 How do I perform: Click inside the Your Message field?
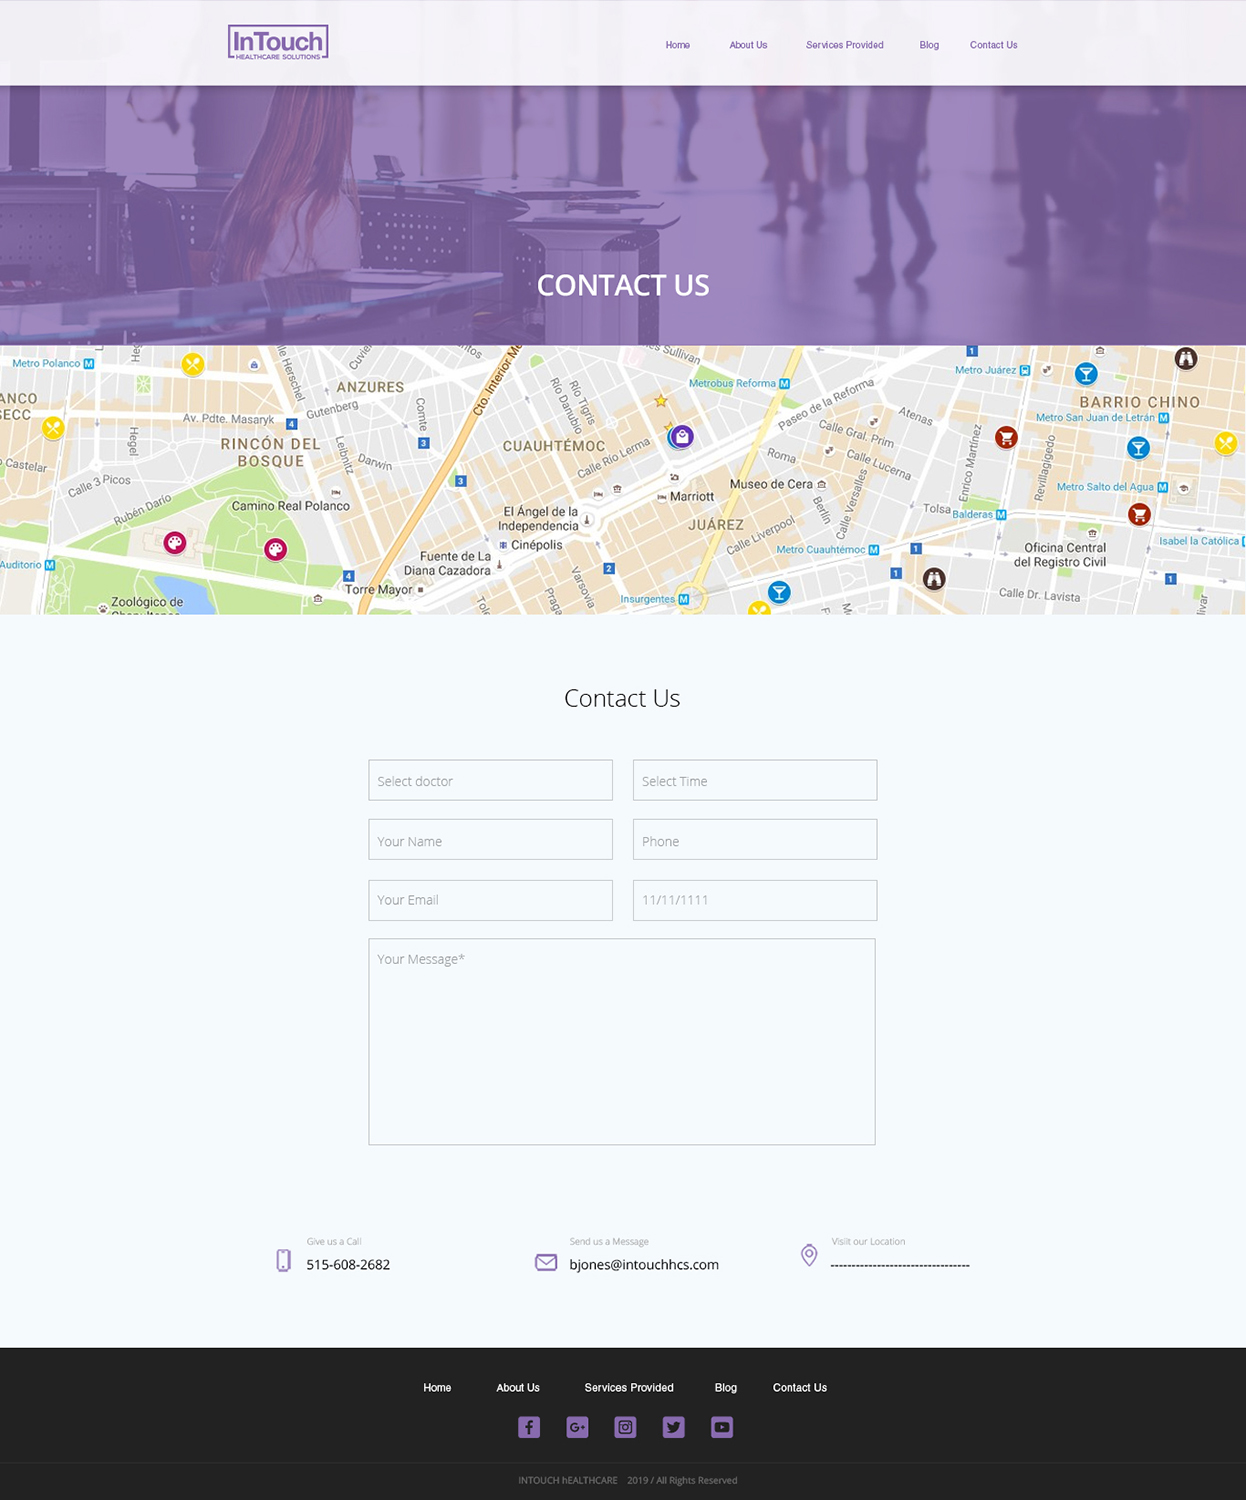pyautogui.click(x=622, y=1040)
